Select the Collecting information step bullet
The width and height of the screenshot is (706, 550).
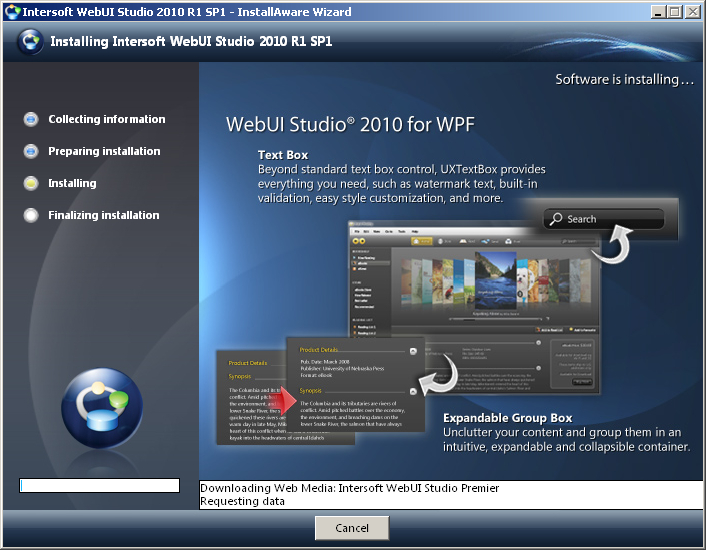pyautogui.click(x=31, y=119)
